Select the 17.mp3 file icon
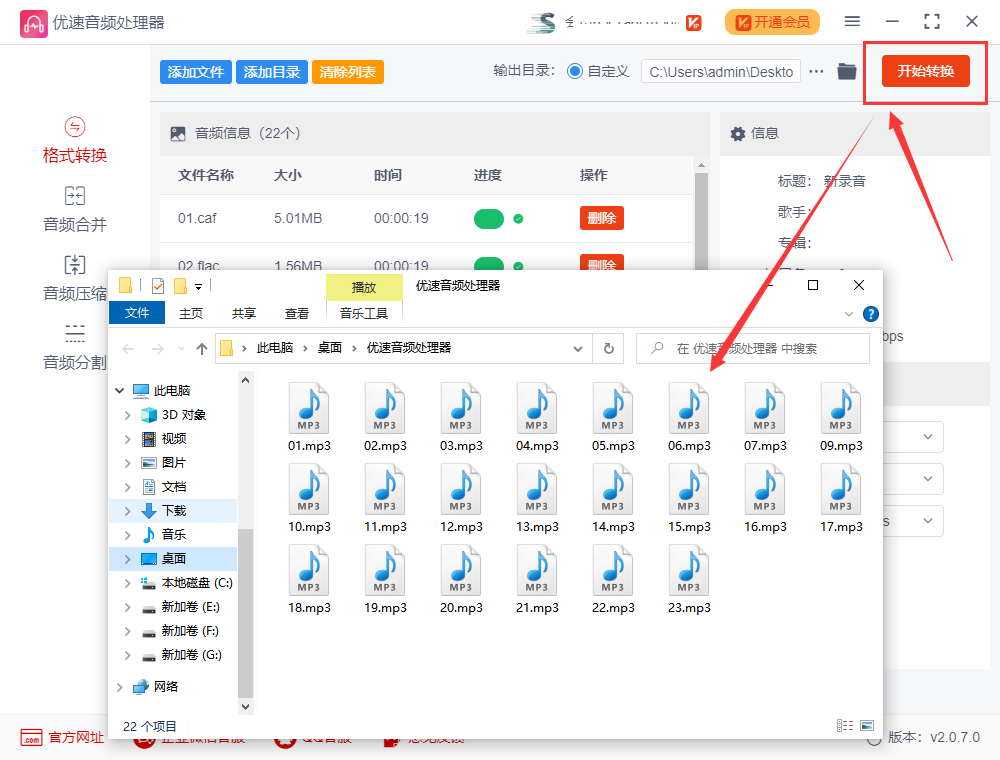Viewport: 1000px width, 760px height. [841, 490]
